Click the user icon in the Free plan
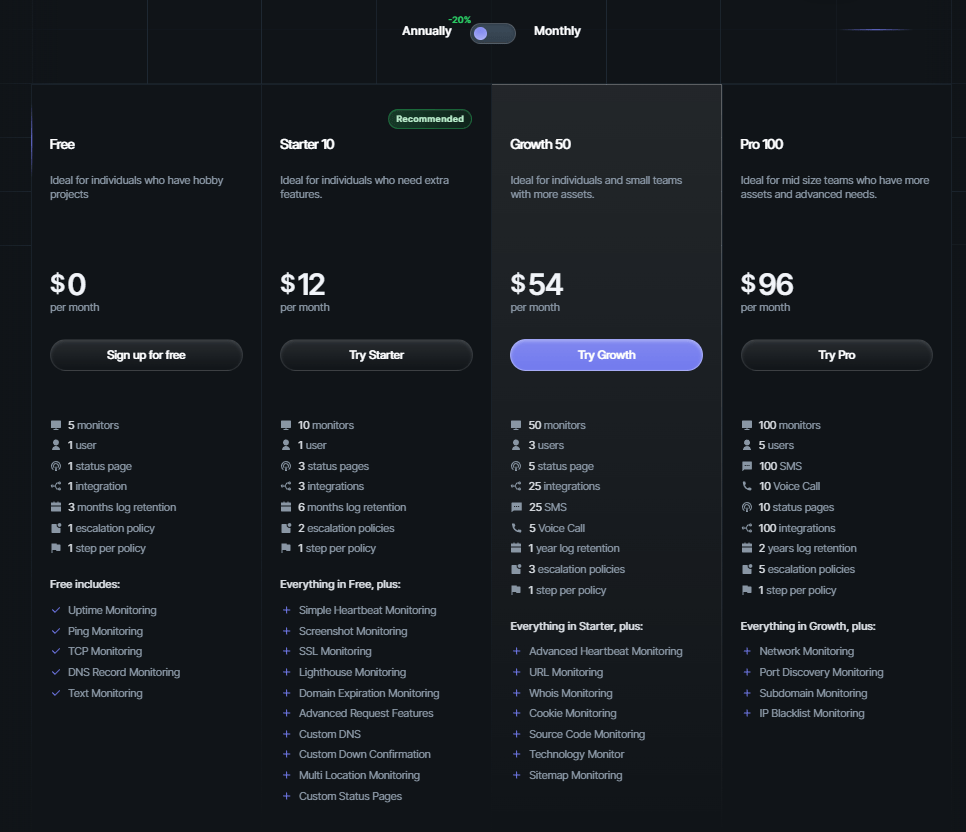The image size is (966, 832). [x=57, y=445]
